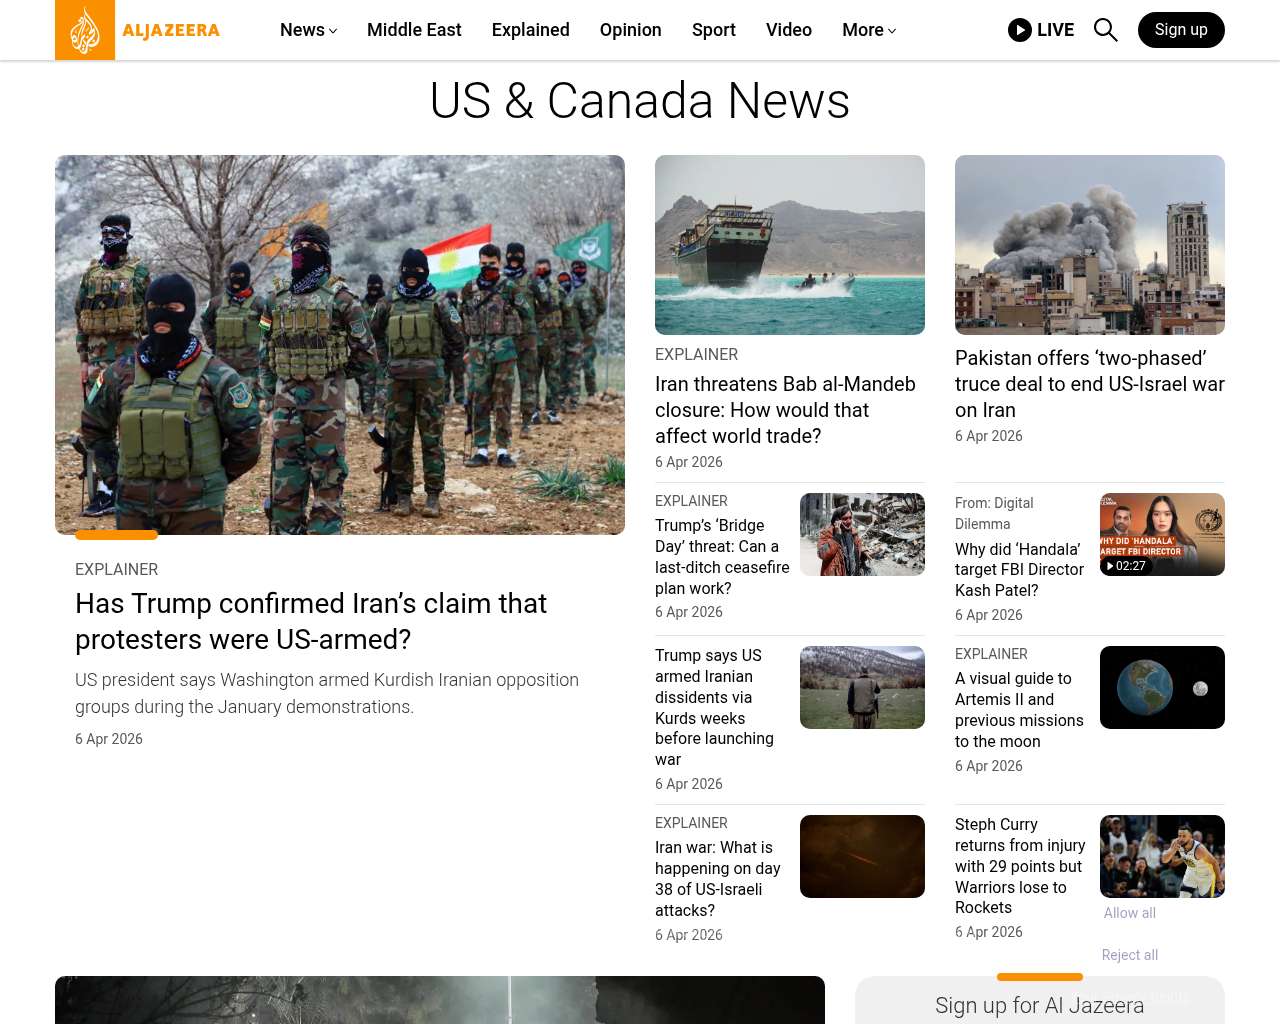Read the Steph Curry returns article
1280x1024 pixels.
(1020, 866)
